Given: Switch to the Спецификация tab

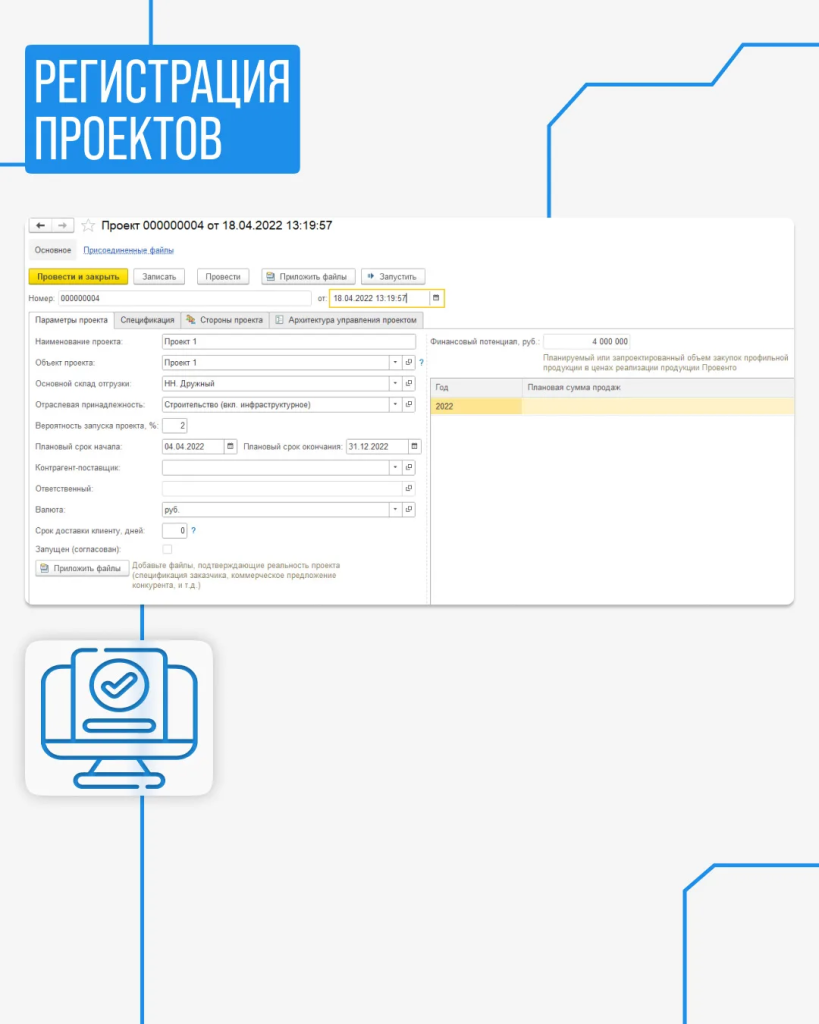Looking at the screenshot, I should tap(147, 320).
